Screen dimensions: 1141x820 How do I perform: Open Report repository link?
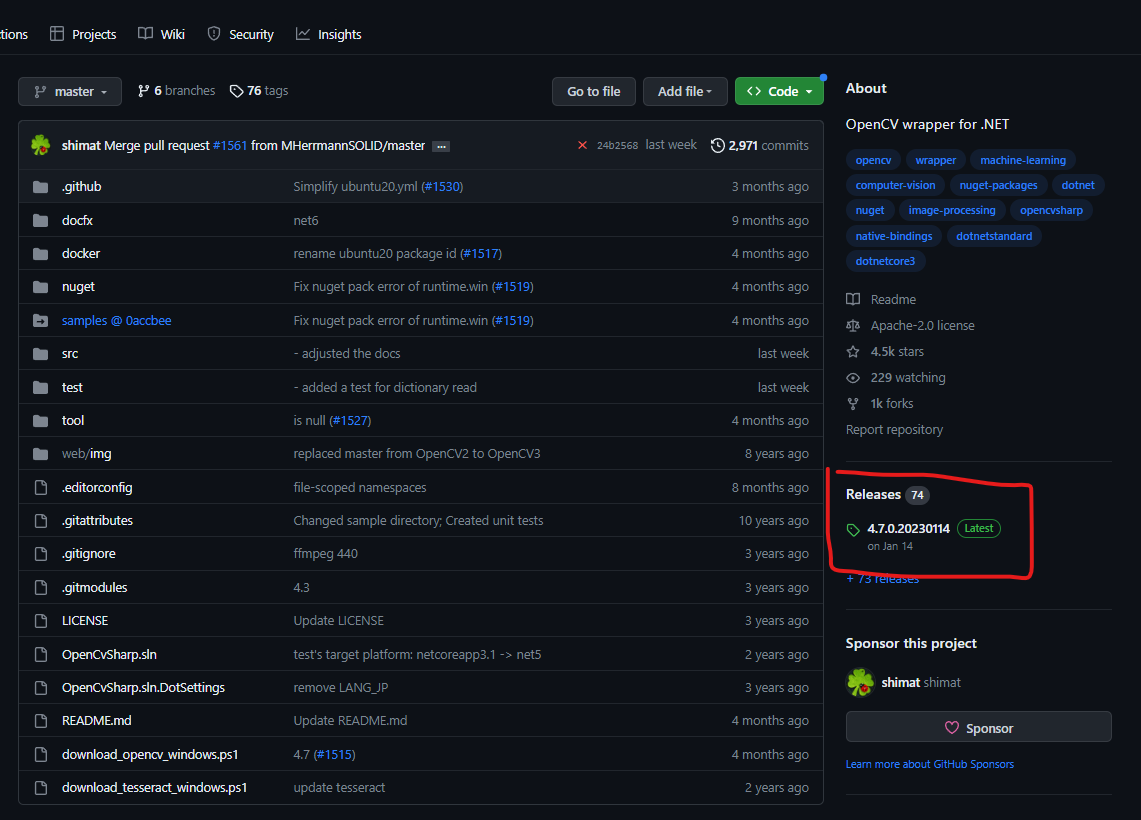(x=894, y=430)
